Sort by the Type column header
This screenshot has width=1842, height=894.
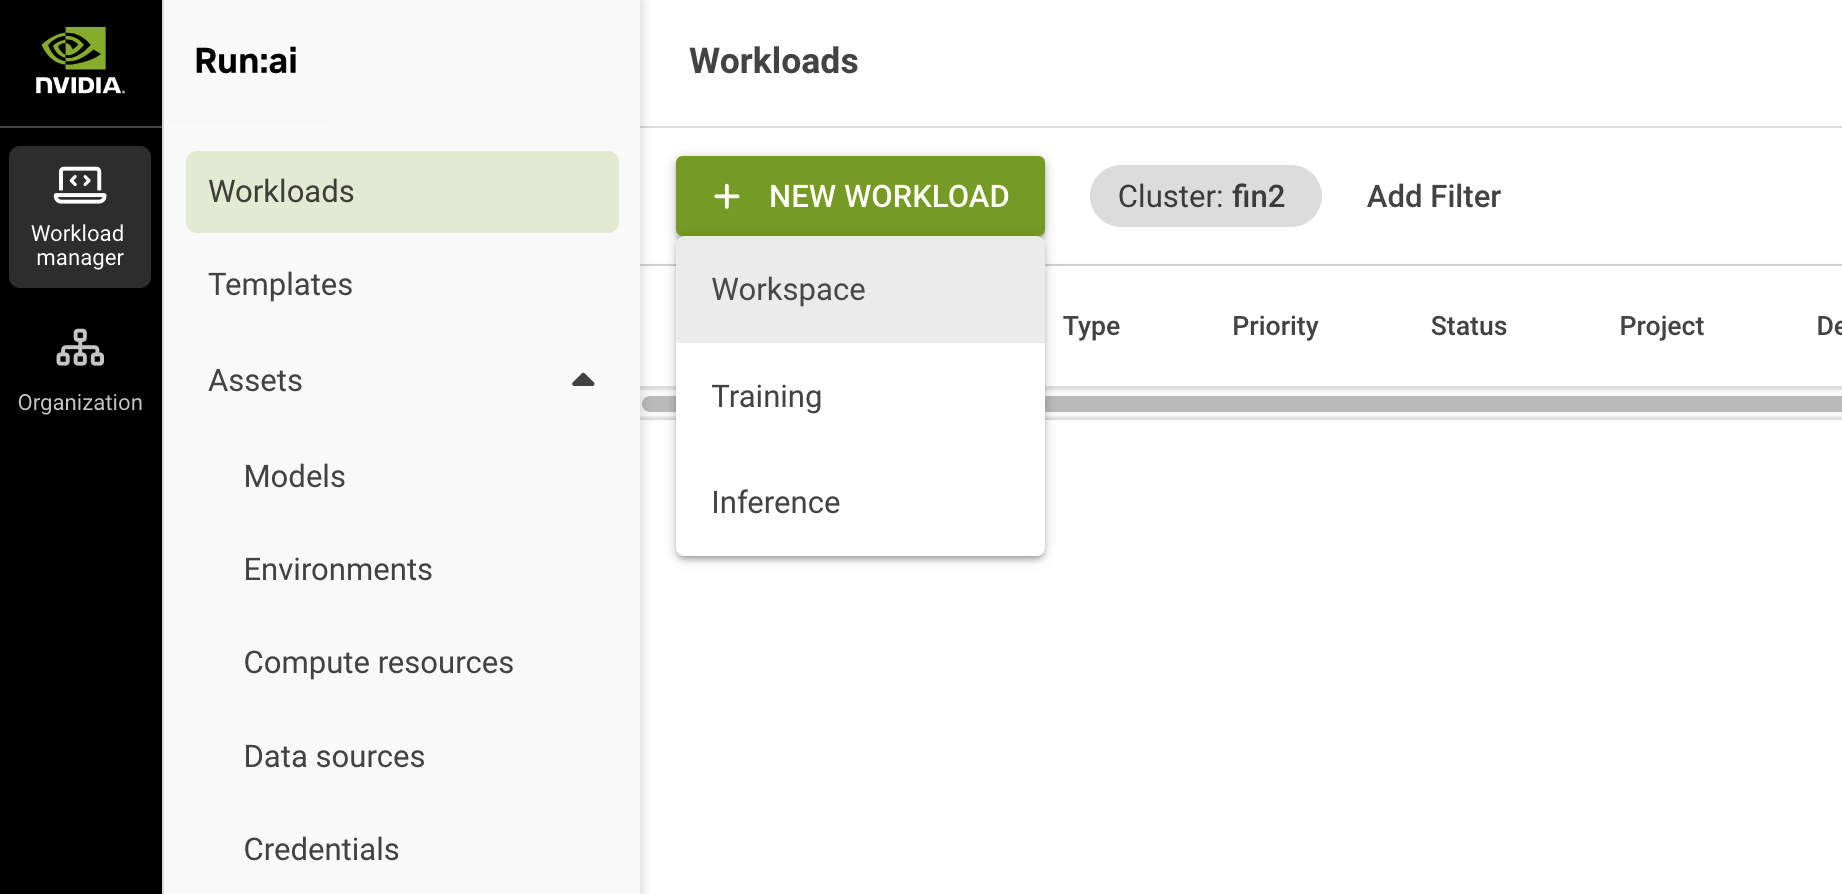pyautogui.click(x=1091, y=326)
